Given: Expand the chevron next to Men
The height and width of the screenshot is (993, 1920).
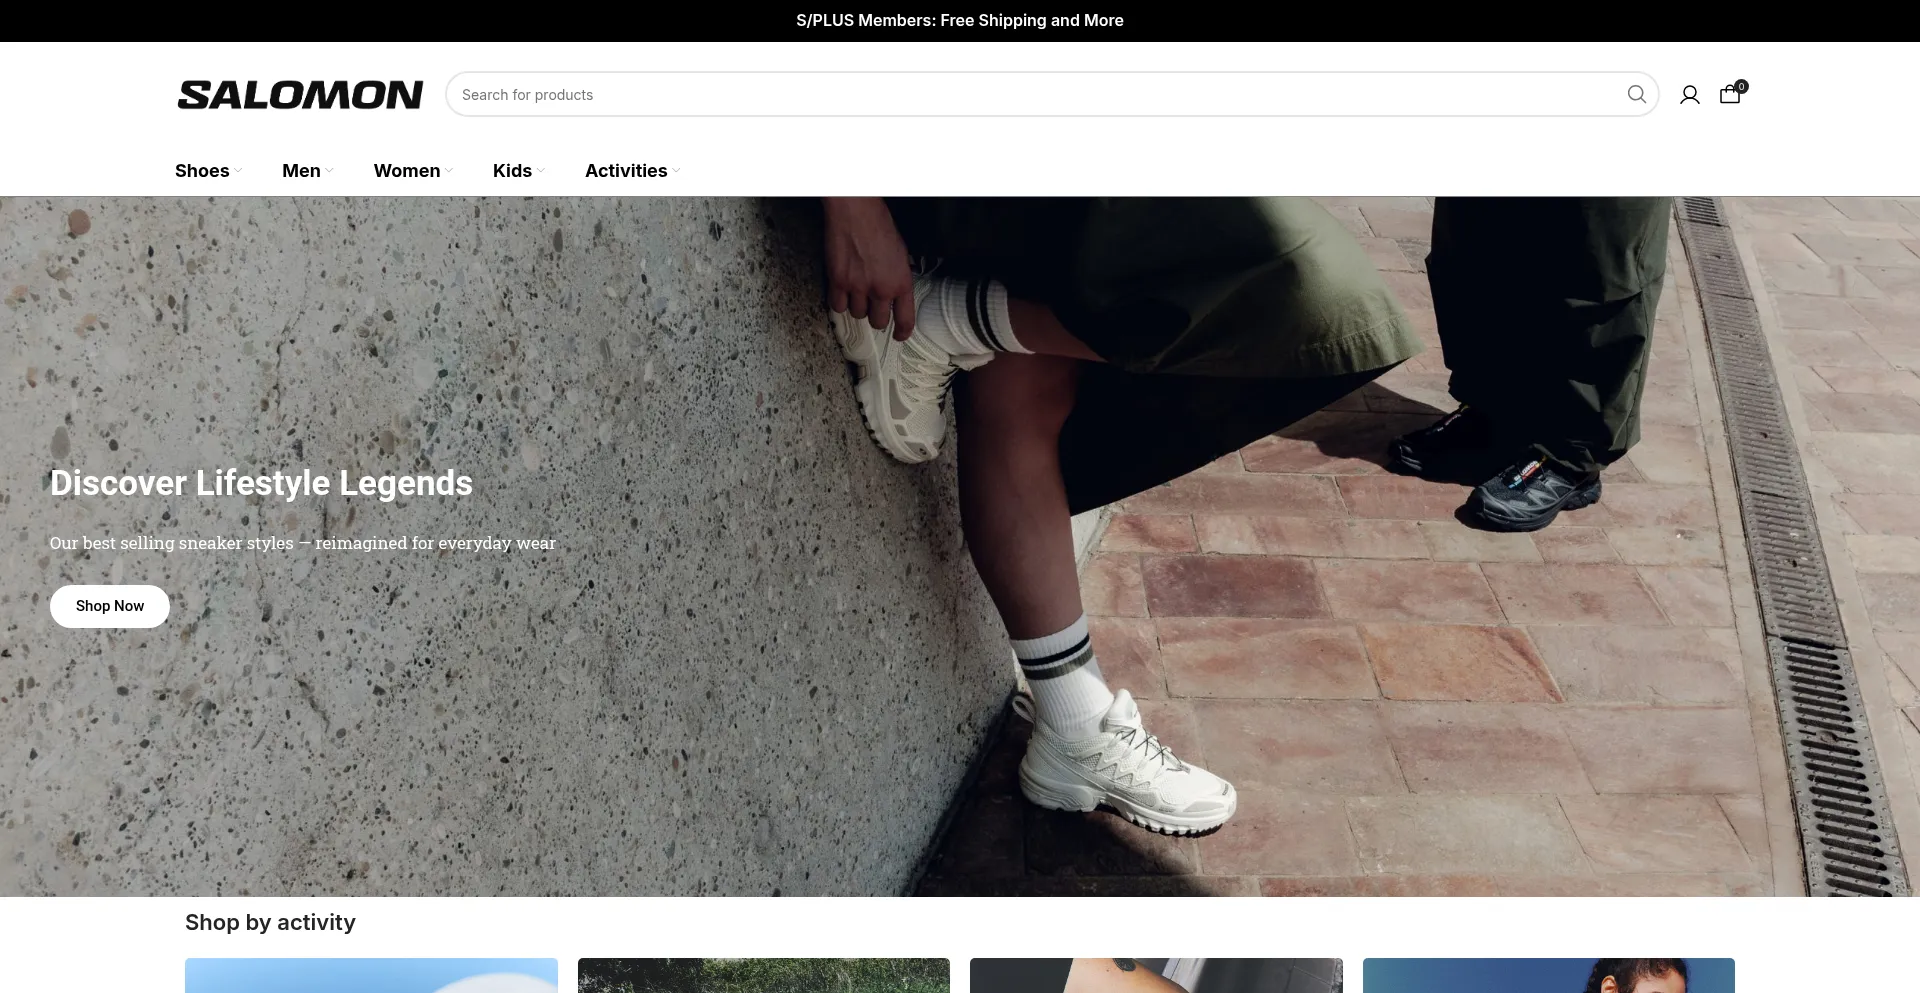Looking at the screenshot, I should click(x=329, y=171).
